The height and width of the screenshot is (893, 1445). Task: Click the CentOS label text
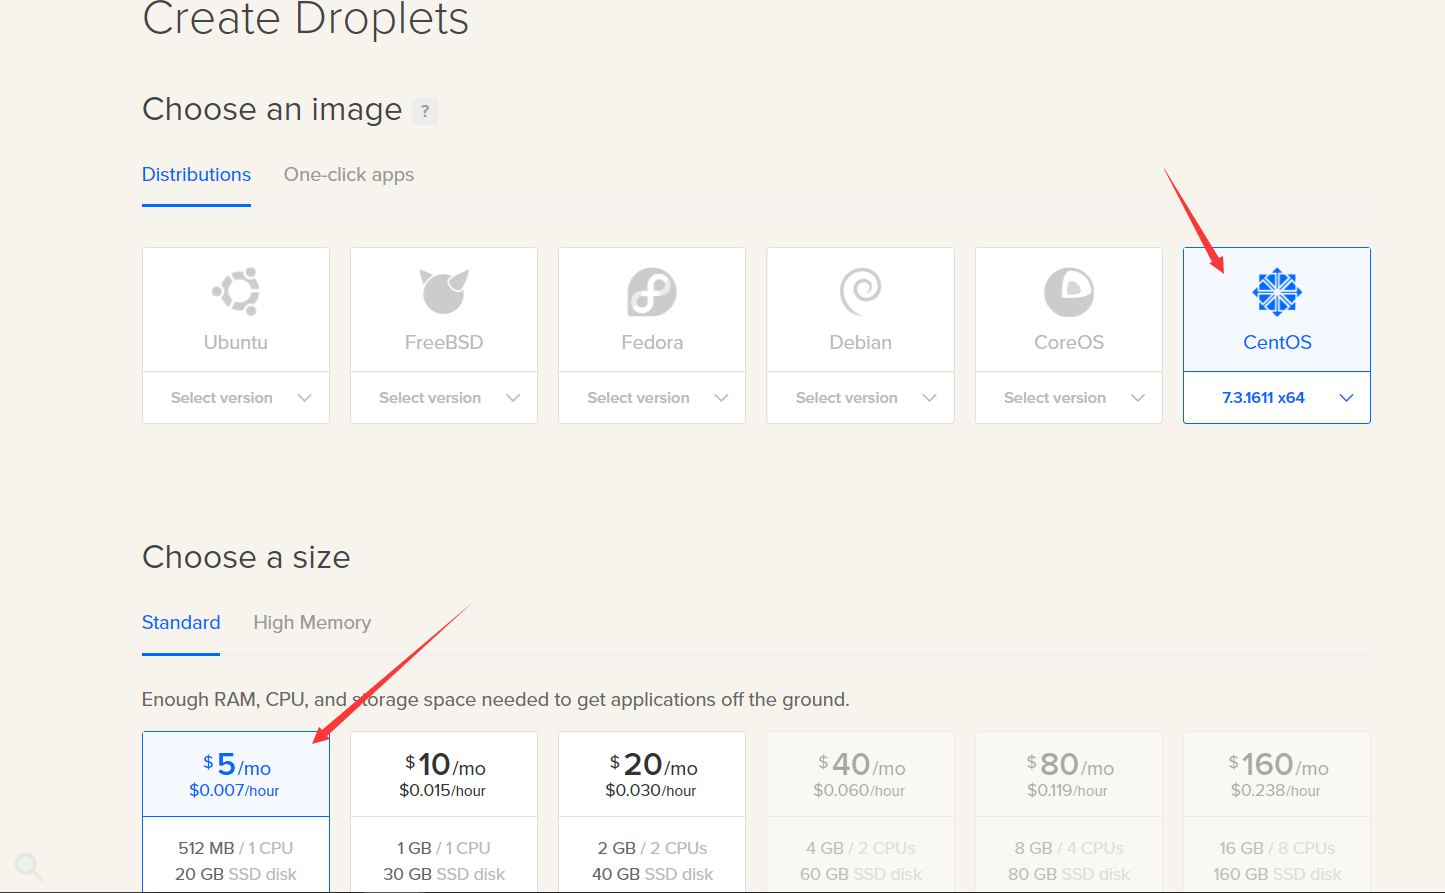tap(1277, 343)
